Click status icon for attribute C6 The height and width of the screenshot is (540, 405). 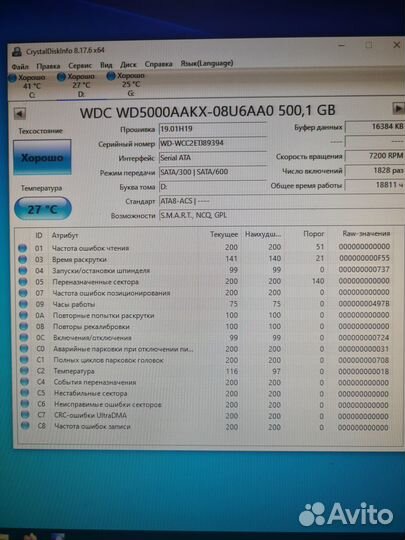25,404
